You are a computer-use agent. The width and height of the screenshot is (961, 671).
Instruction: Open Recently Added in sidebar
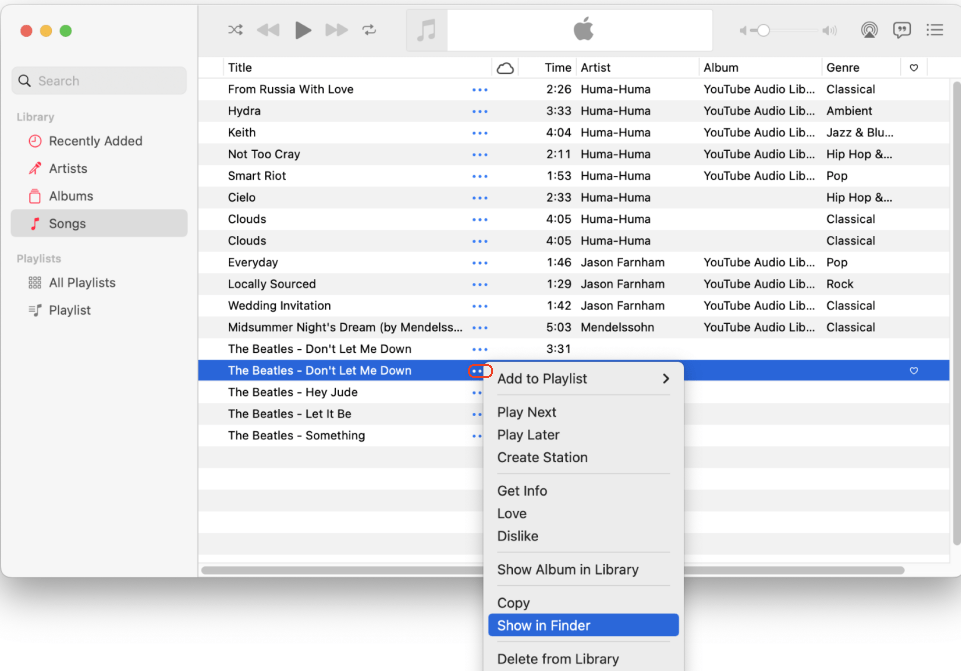coord(95,141)
